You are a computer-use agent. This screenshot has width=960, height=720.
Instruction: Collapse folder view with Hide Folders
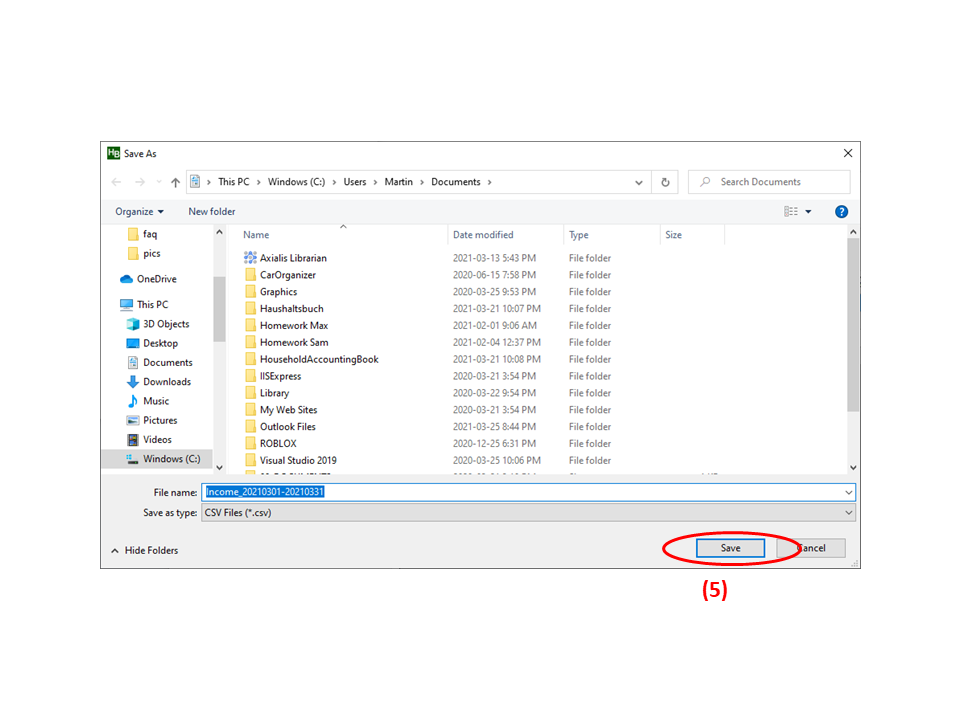144,550
